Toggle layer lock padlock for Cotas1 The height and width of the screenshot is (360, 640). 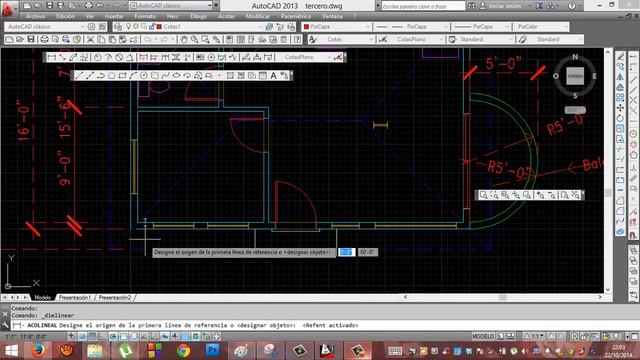click(x=151, y=27)
